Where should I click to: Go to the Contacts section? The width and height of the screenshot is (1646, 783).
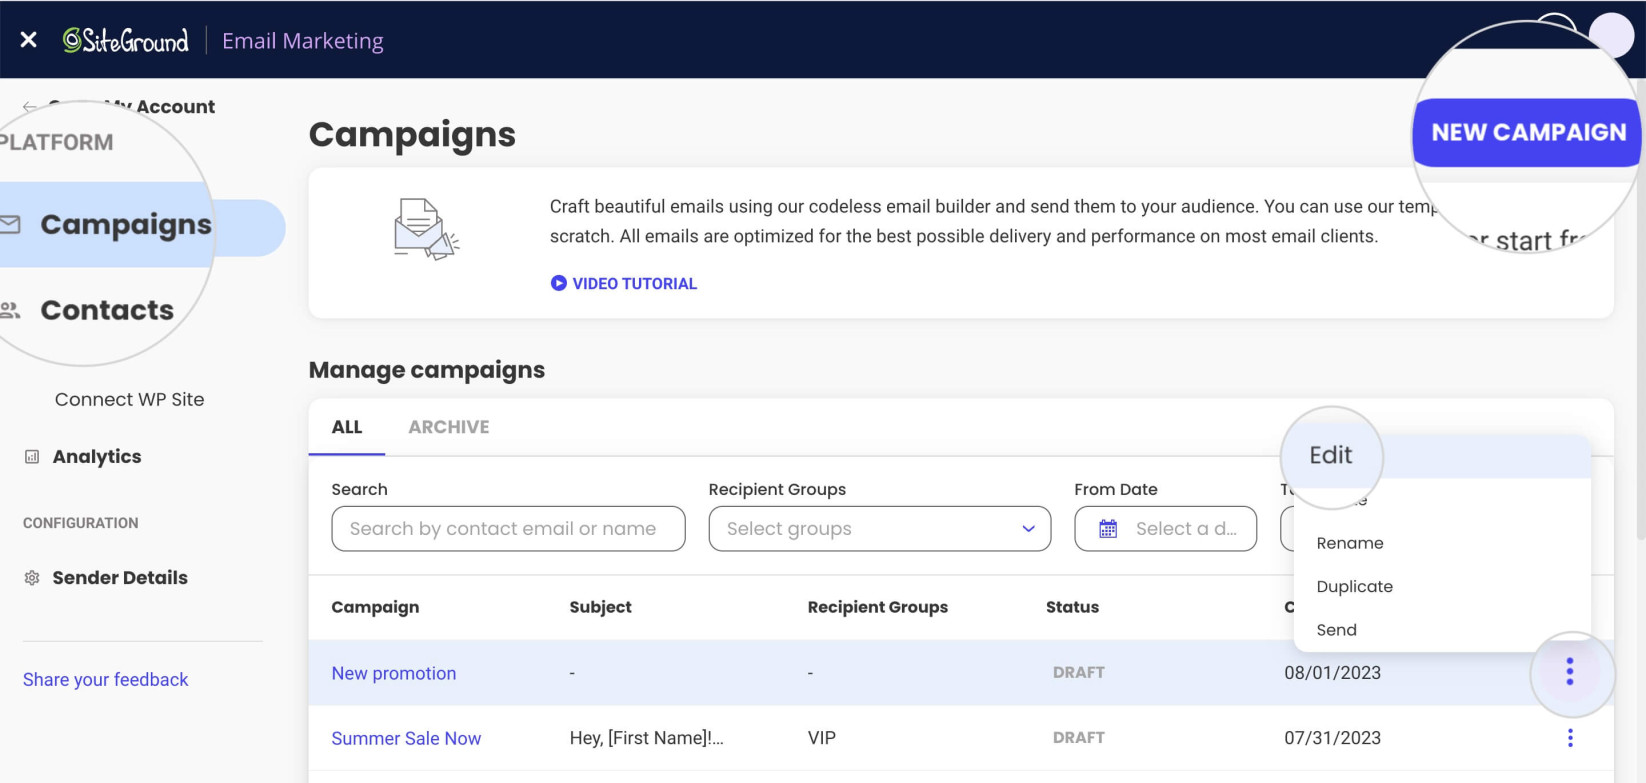(x=107, y=310)
